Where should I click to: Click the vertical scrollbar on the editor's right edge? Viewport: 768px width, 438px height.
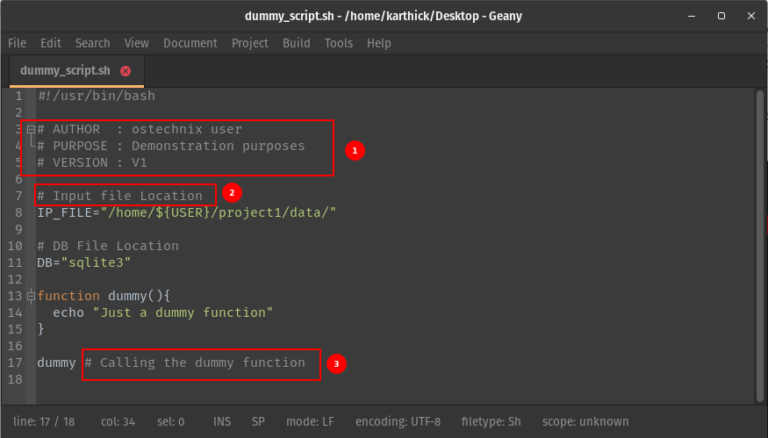[x=758, y=240]
